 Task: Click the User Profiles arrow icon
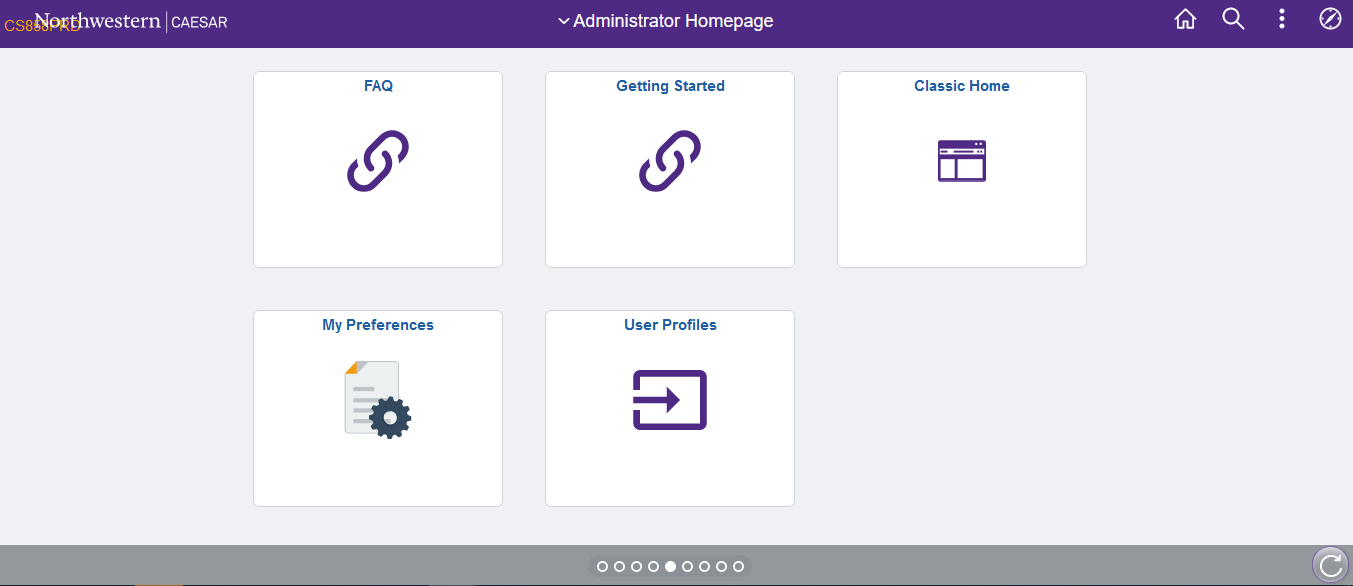pyautogui.click(x=669, y=399)
